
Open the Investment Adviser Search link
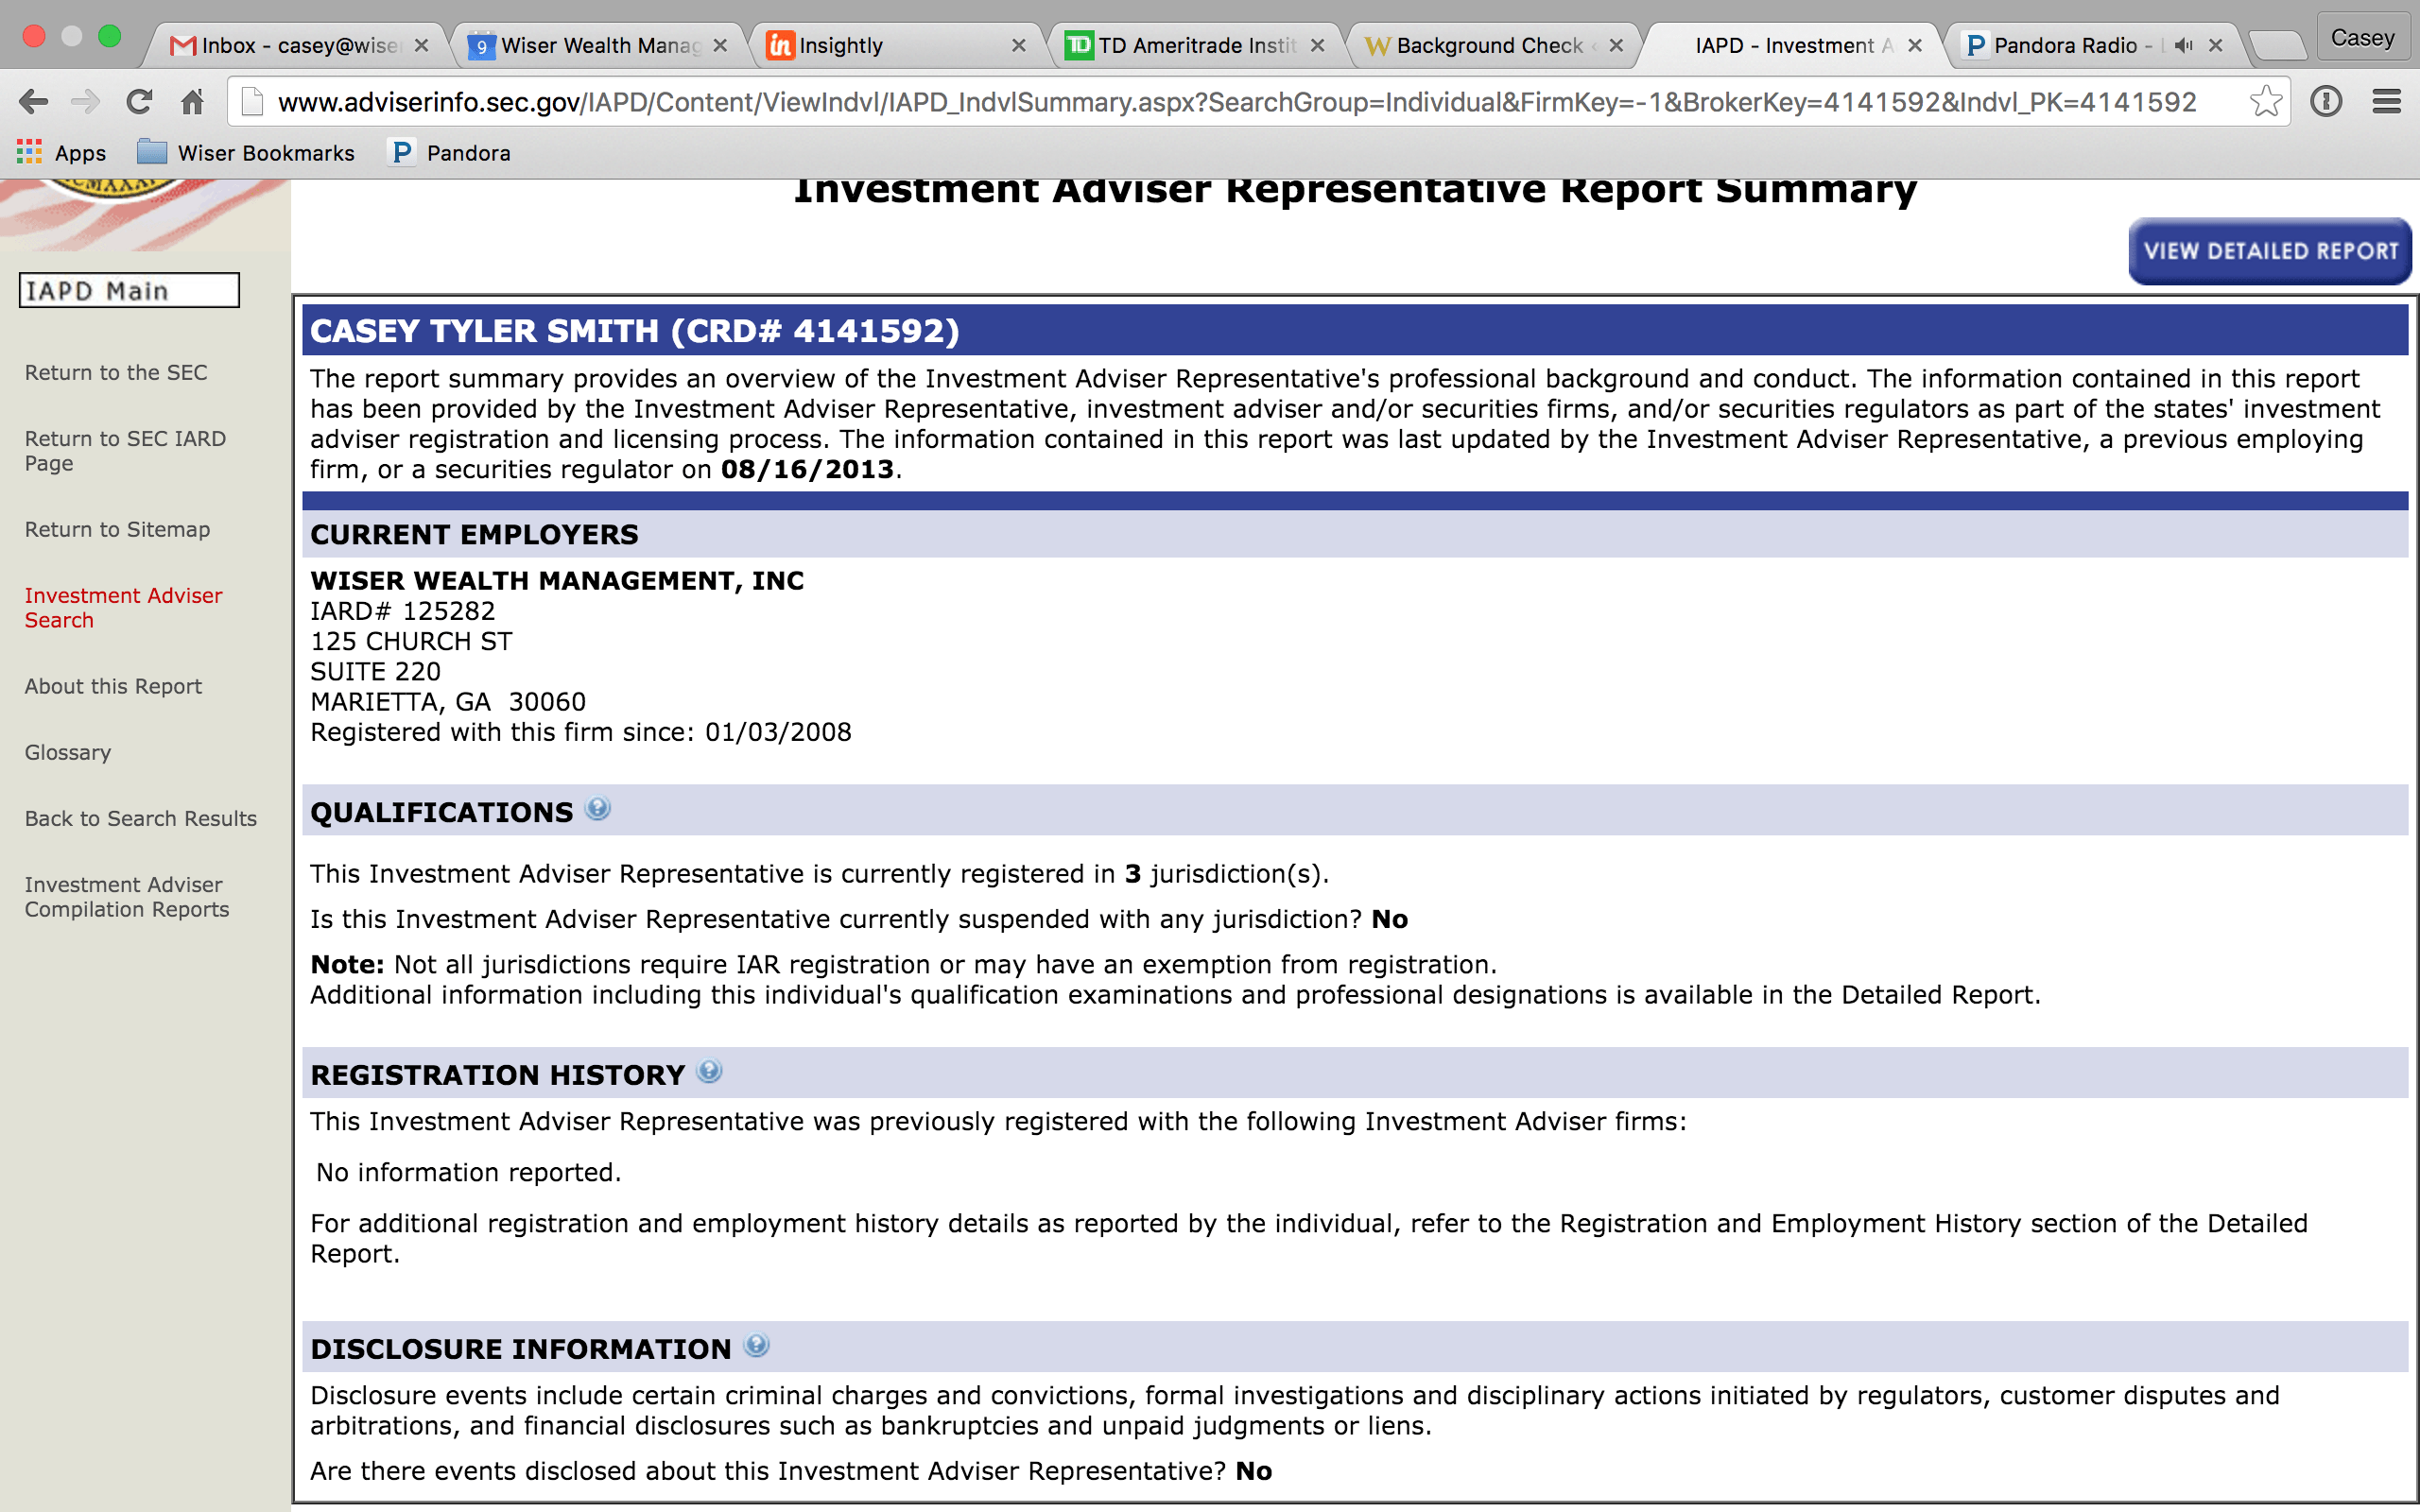123,607
